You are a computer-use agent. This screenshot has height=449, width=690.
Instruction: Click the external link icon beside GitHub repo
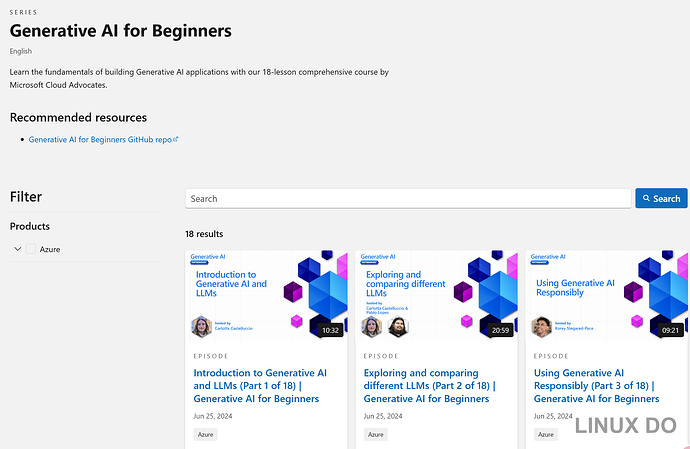[176, 139]
